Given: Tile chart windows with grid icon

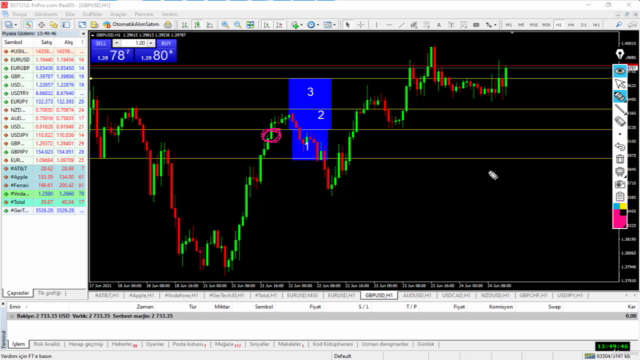Looking at the screenshot, I should click(x=250, y=25).
